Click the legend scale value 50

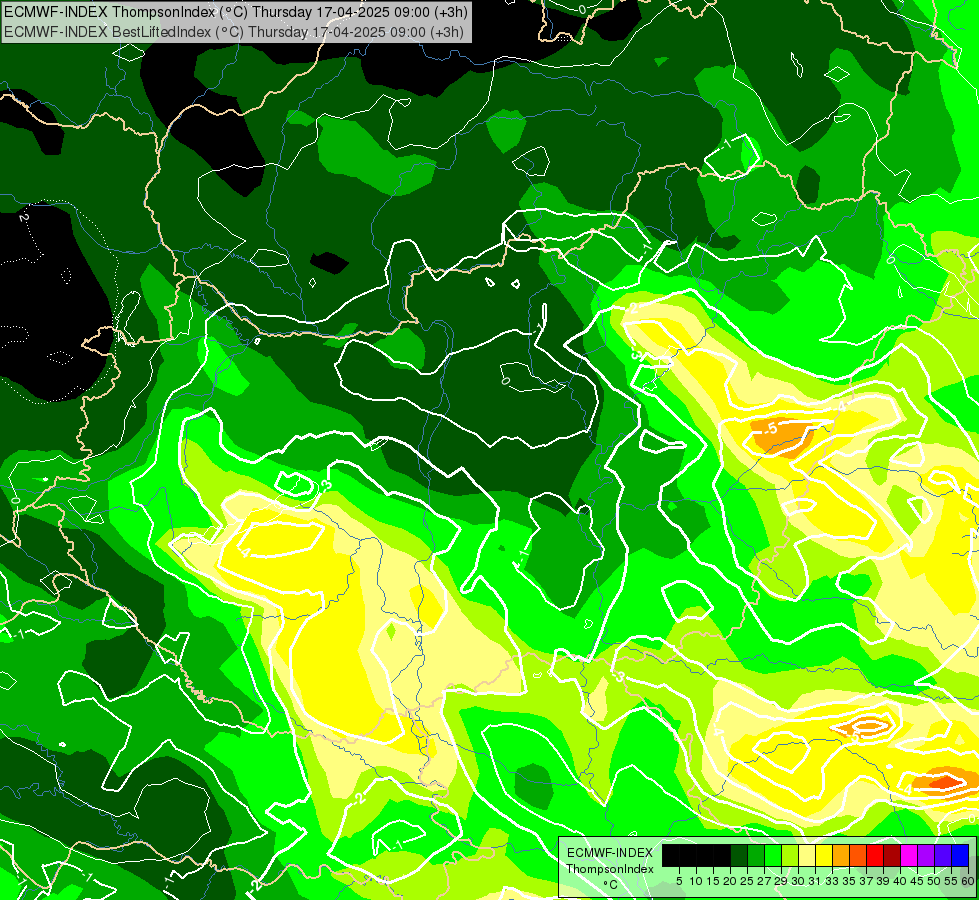point(934,881)
